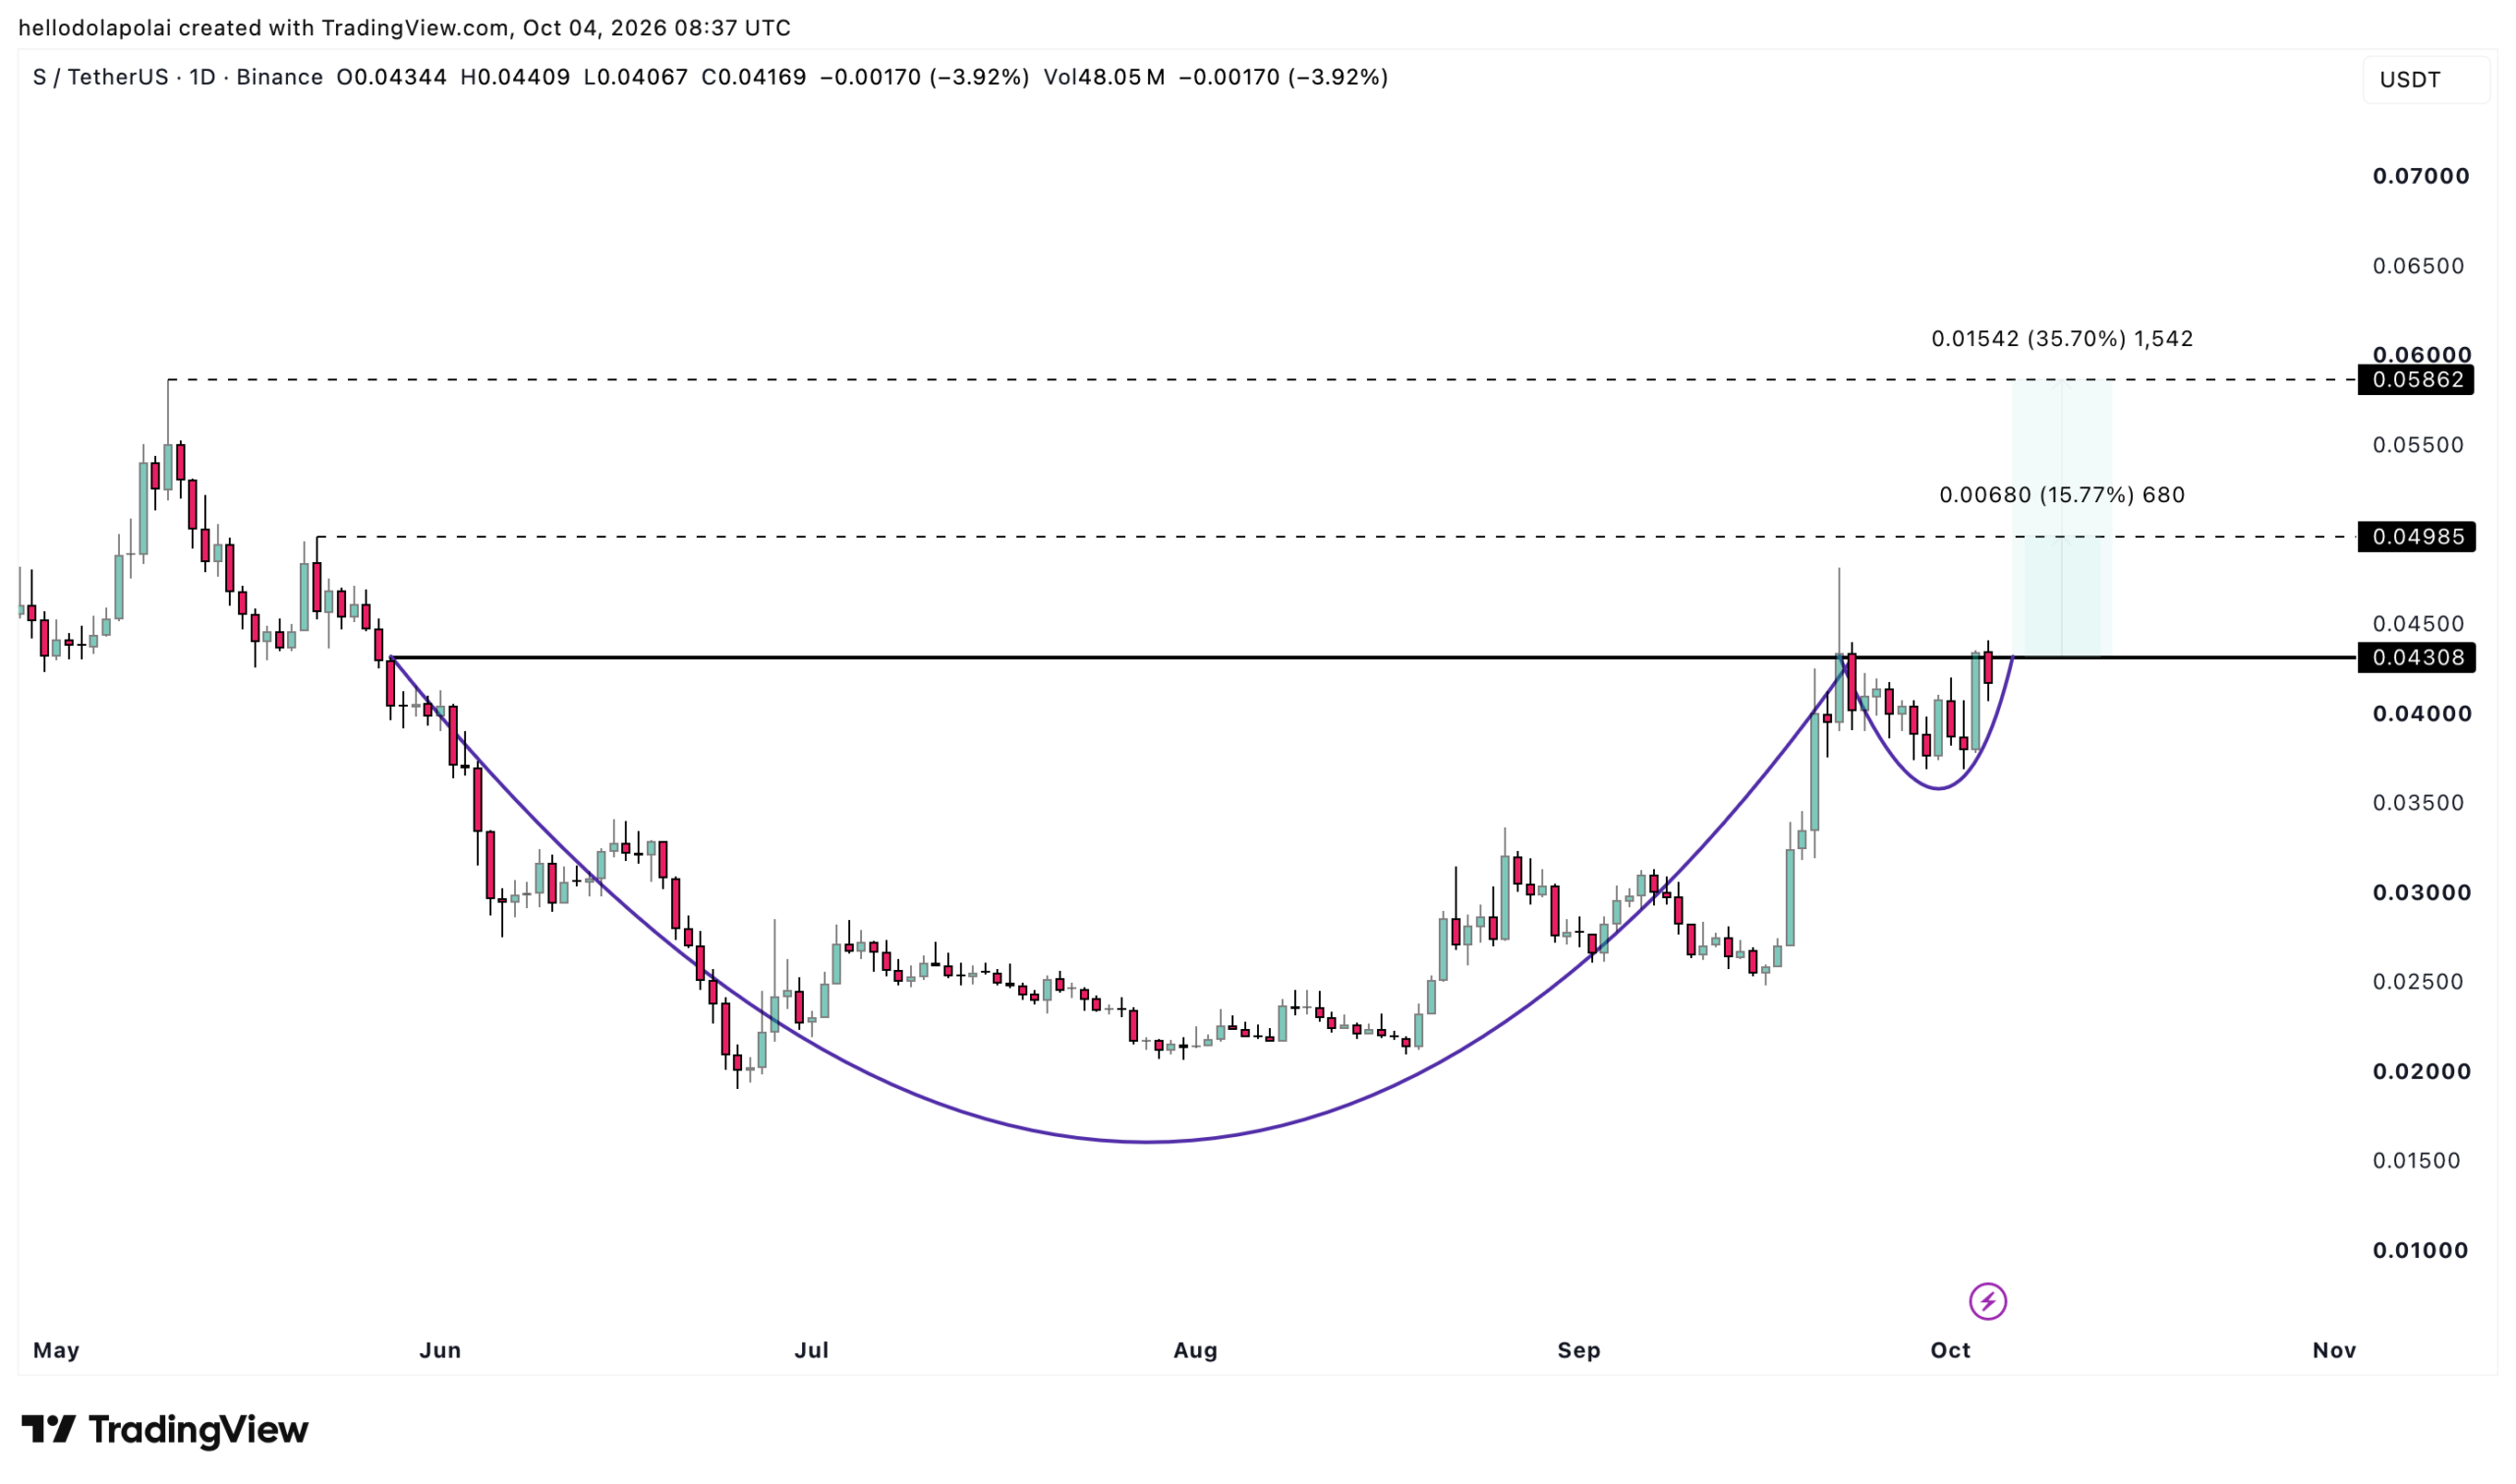Click the 0.02000 price axis tick
Screen dimensions: 2516x1484
point(2422,1072)
